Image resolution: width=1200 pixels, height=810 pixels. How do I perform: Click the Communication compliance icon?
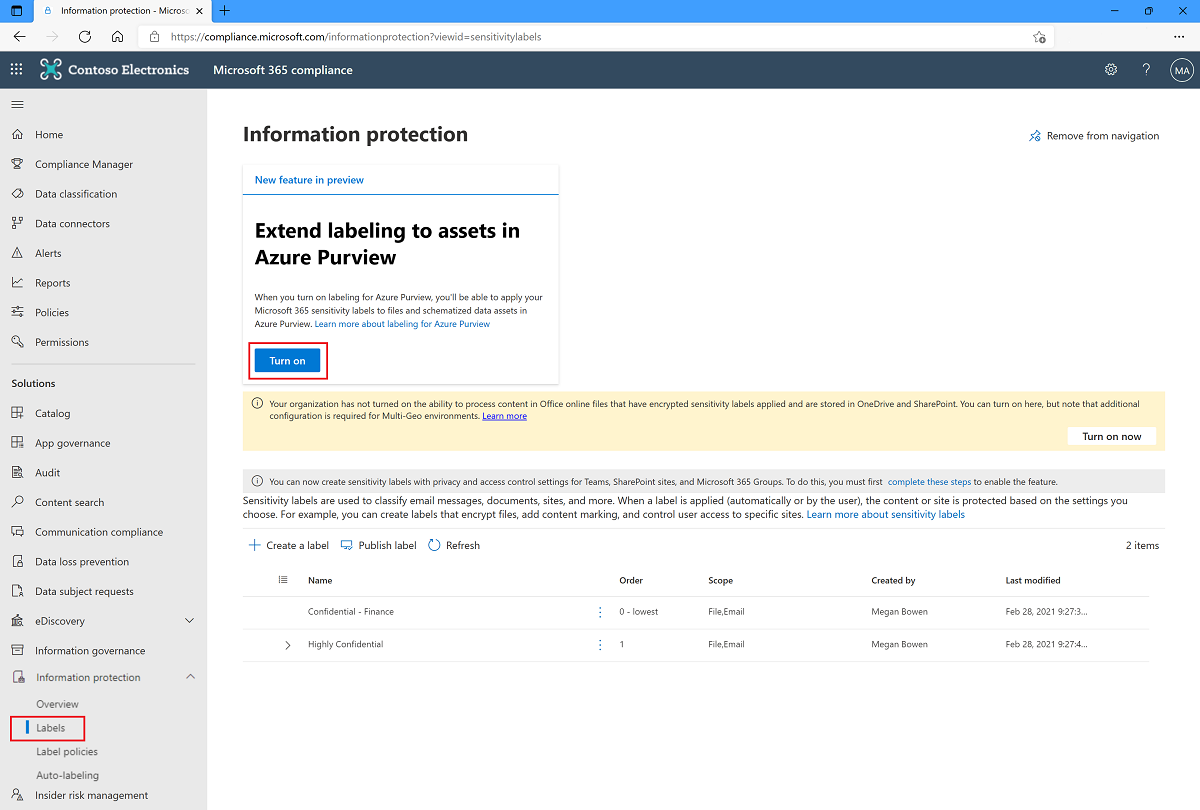point(17,532)
